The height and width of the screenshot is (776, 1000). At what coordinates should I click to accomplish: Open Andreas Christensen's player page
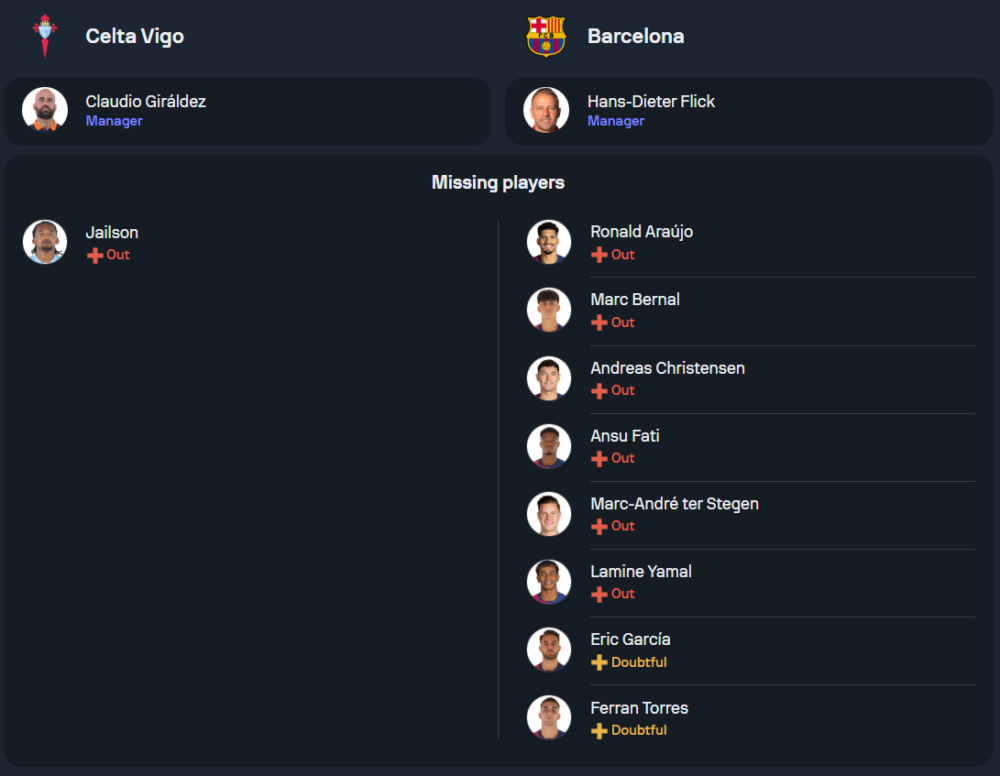[x=667, y=368]
